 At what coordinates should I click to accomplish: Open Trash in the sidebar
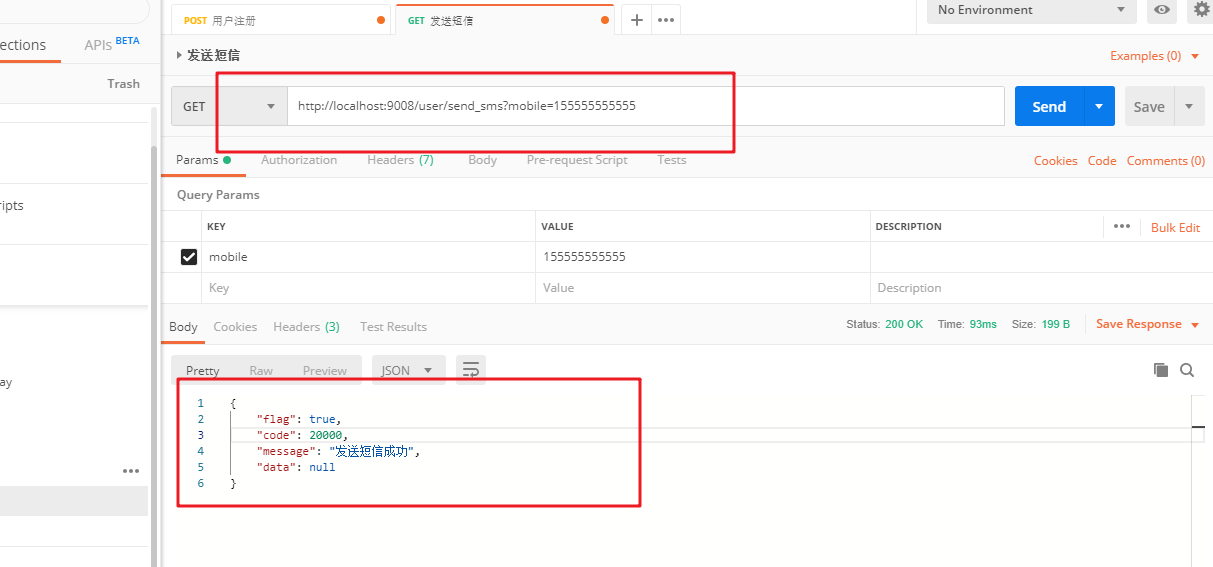point(124,84)
